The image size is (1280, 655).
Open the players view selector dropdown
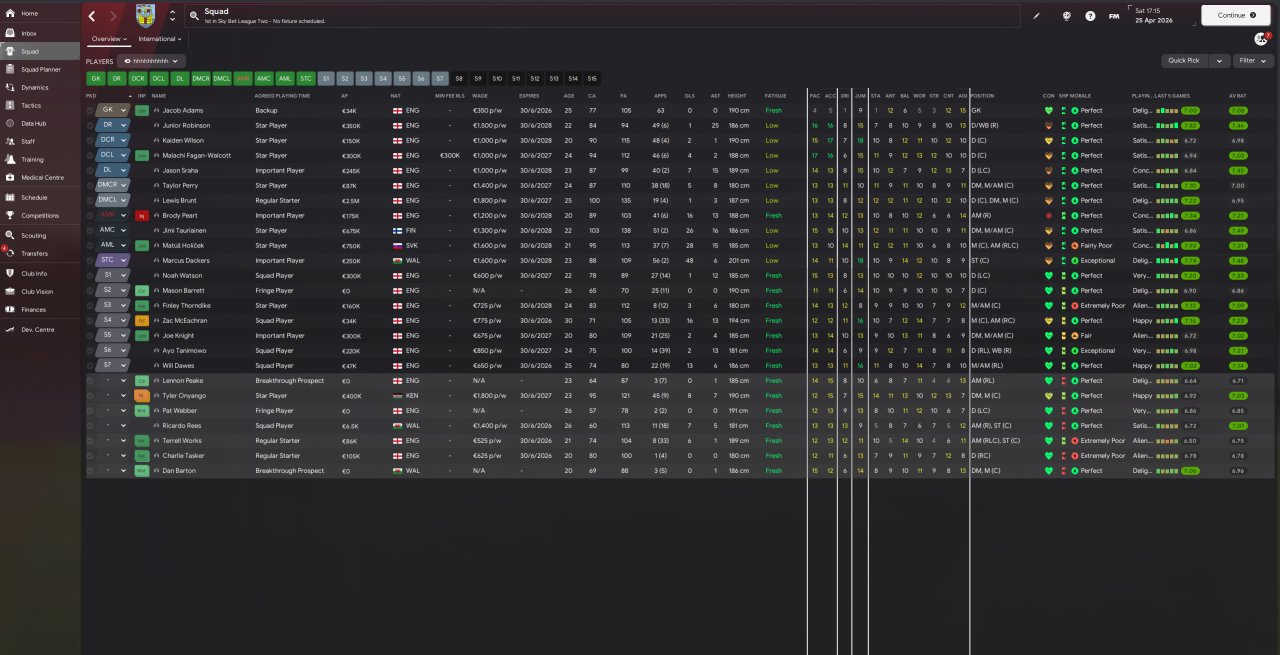pyautogui.click(x=151, y=61)
